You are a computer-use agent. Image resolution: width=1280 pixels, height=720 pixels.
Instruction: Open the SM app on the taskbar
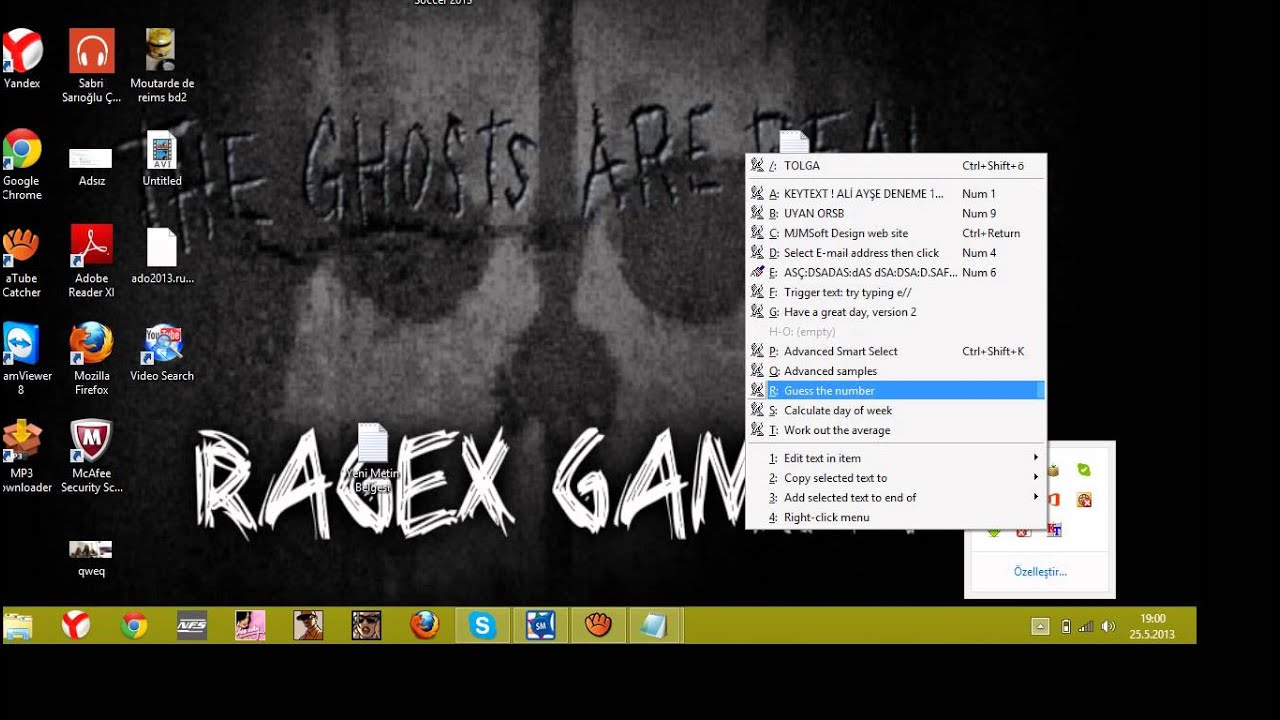(541, 625)
